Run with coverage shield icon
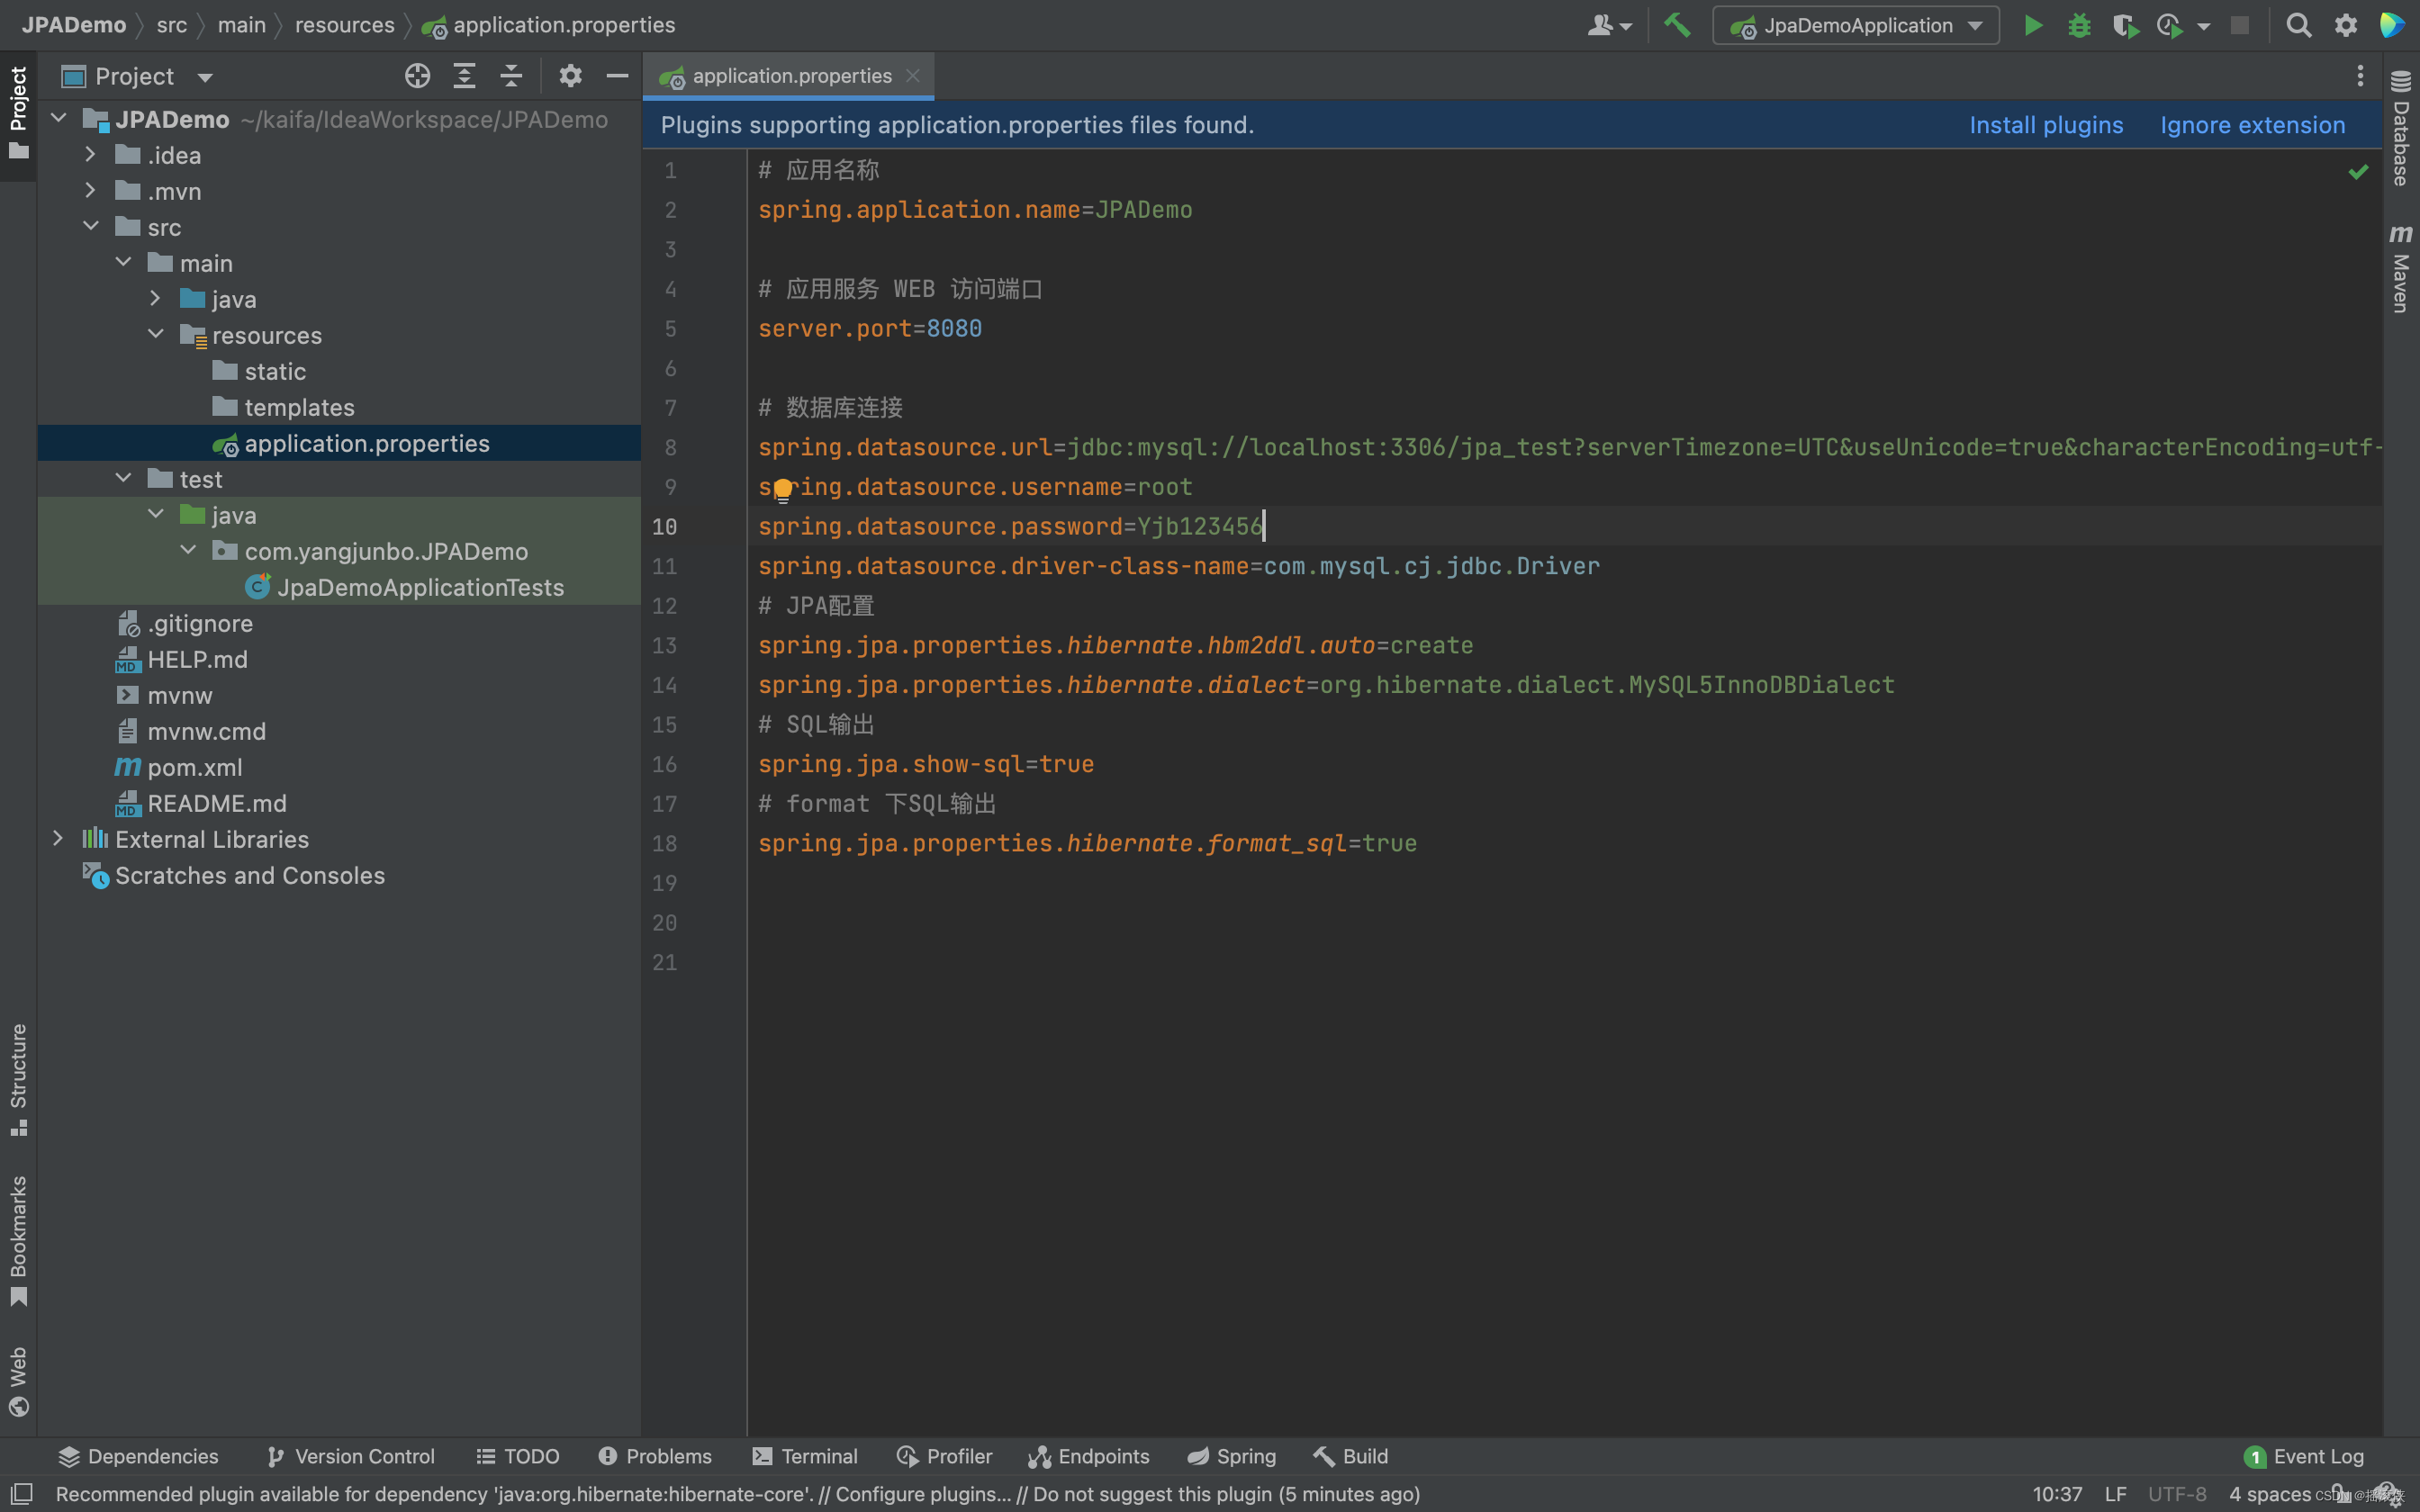The width and height of the screenshot is (2420, 1512). [x=2125, y=25]
